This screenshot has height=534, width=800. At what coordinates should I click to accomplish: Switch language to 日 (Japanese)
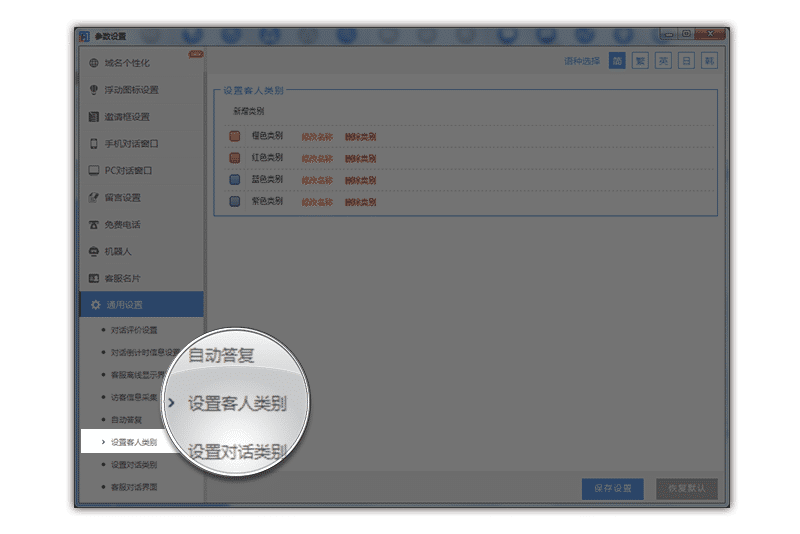click(x=686, y=61)
